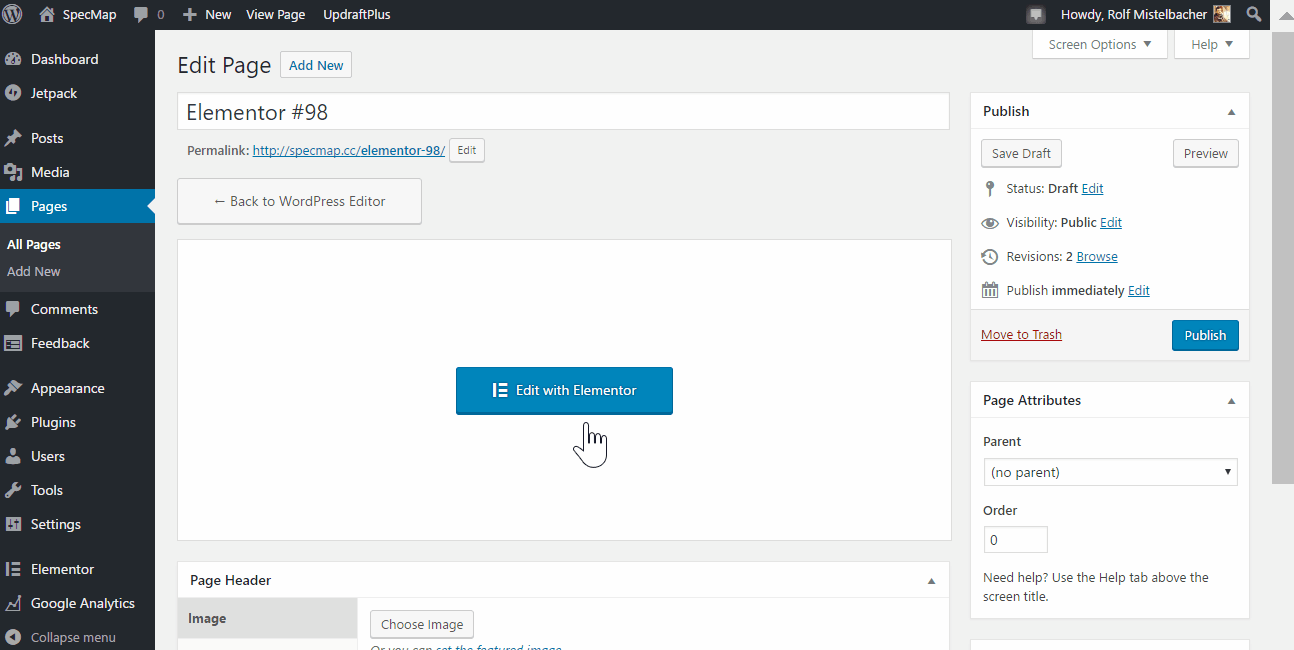Image resolution: width=1294 pixels, height=650 pixels.
Task: Open UpdraftPlus in admin bar
Action: (357, 15)
